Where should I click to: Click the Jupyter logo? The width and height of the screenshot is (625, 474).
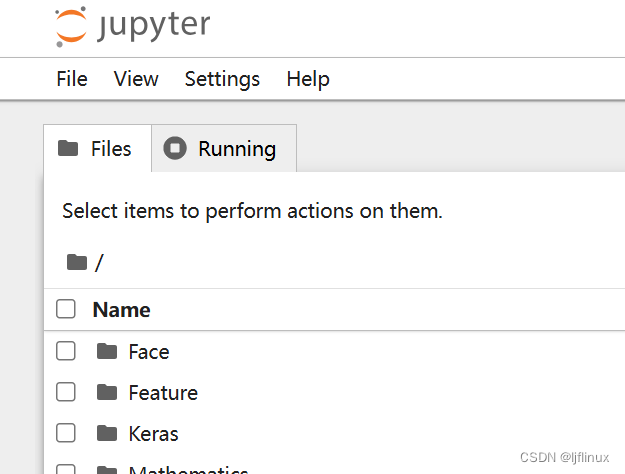click(132, 26)
